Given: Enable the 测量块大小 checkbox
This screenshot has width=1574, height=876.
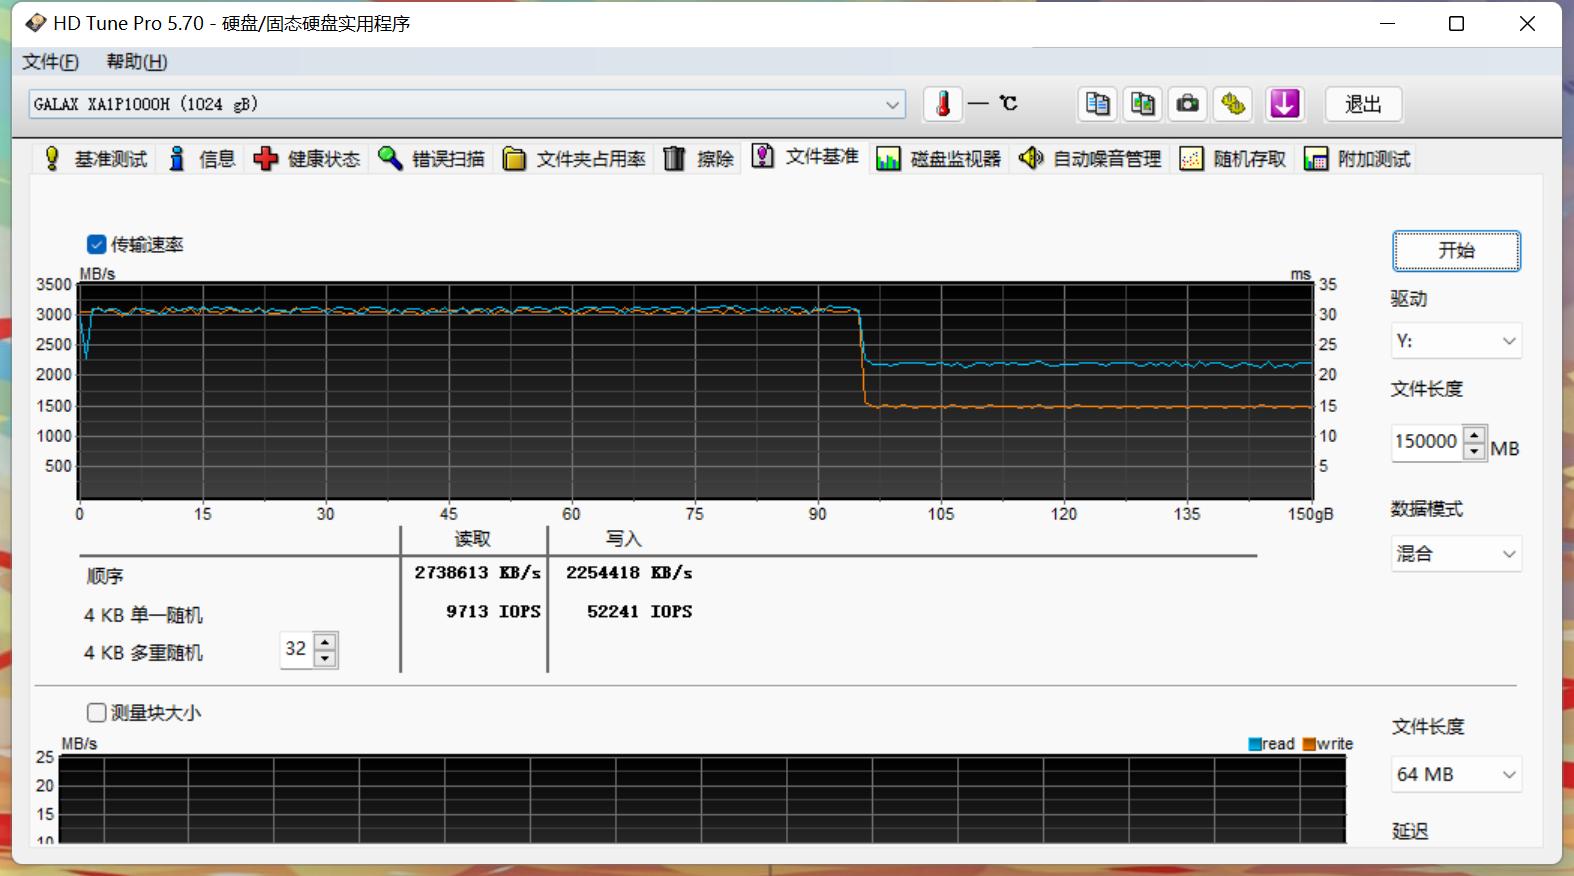Looking at the screenshot, I should click(x=97, y=713).
